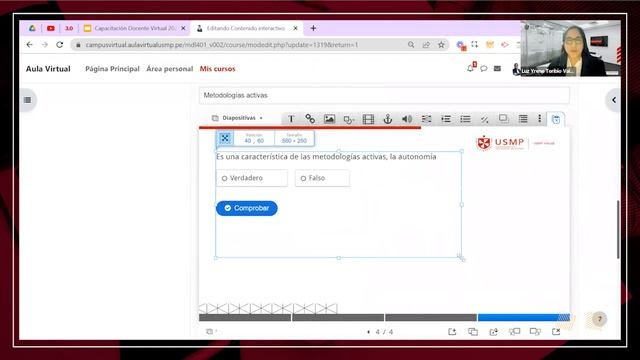Go to Página Principal
Viewport: 640px width, 360px height.
pyautogui.click(x=112, y=69)
